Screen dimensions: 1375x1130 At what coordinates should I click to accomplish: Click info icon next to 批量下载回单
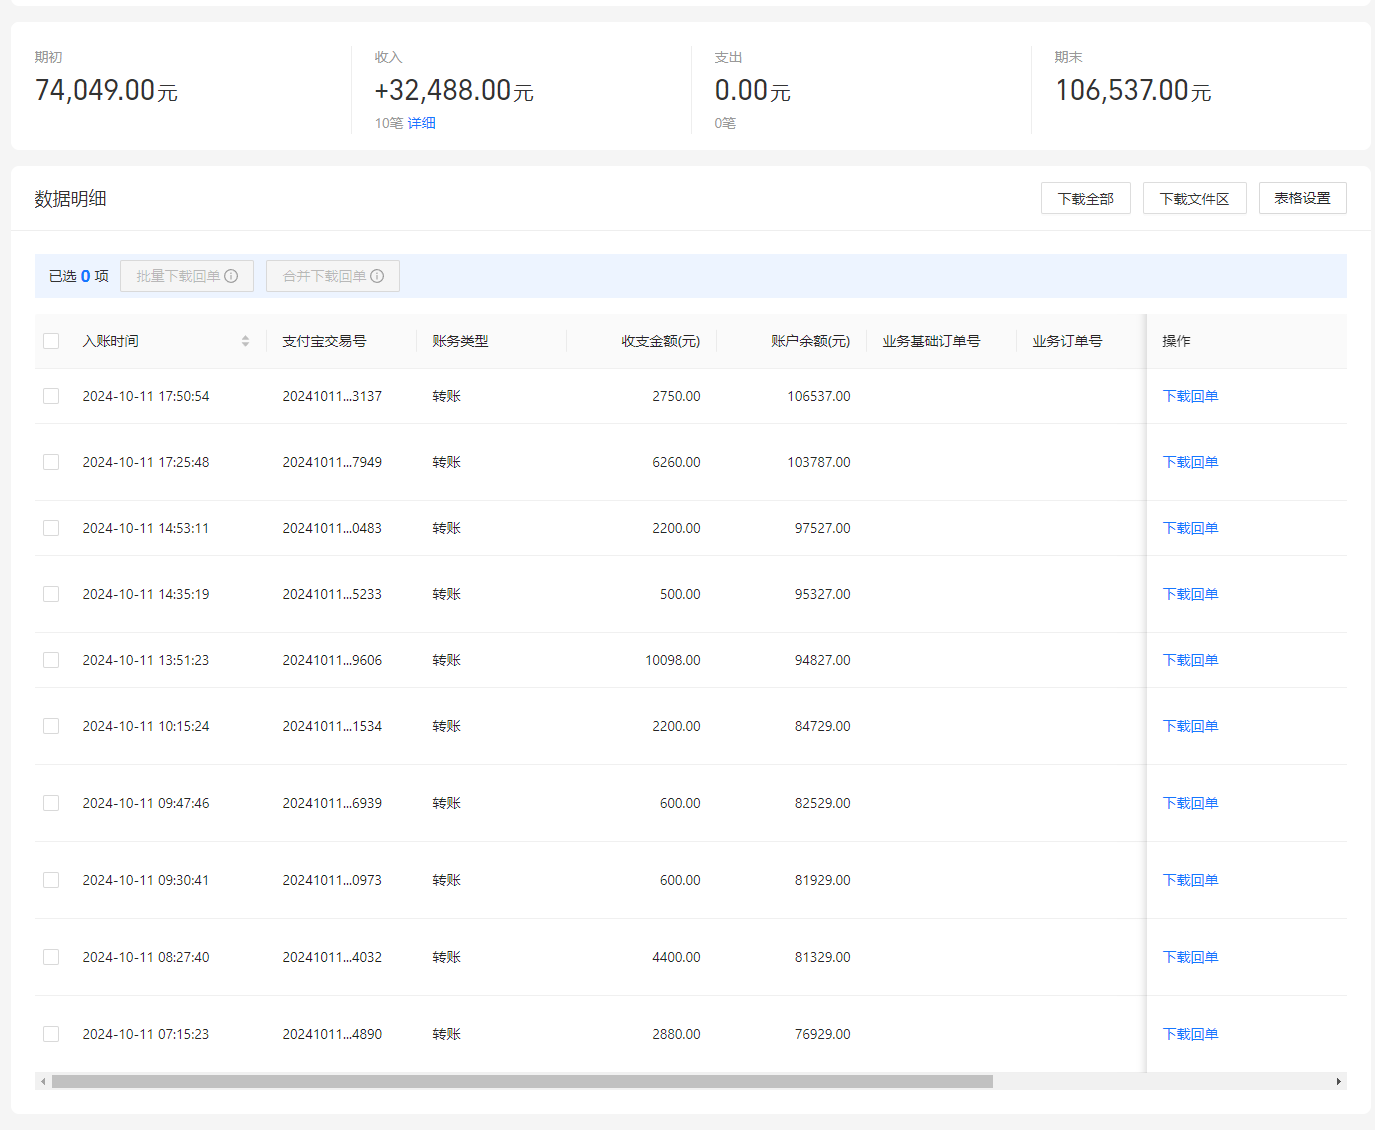pyautogui.click(x=231, y=276)
